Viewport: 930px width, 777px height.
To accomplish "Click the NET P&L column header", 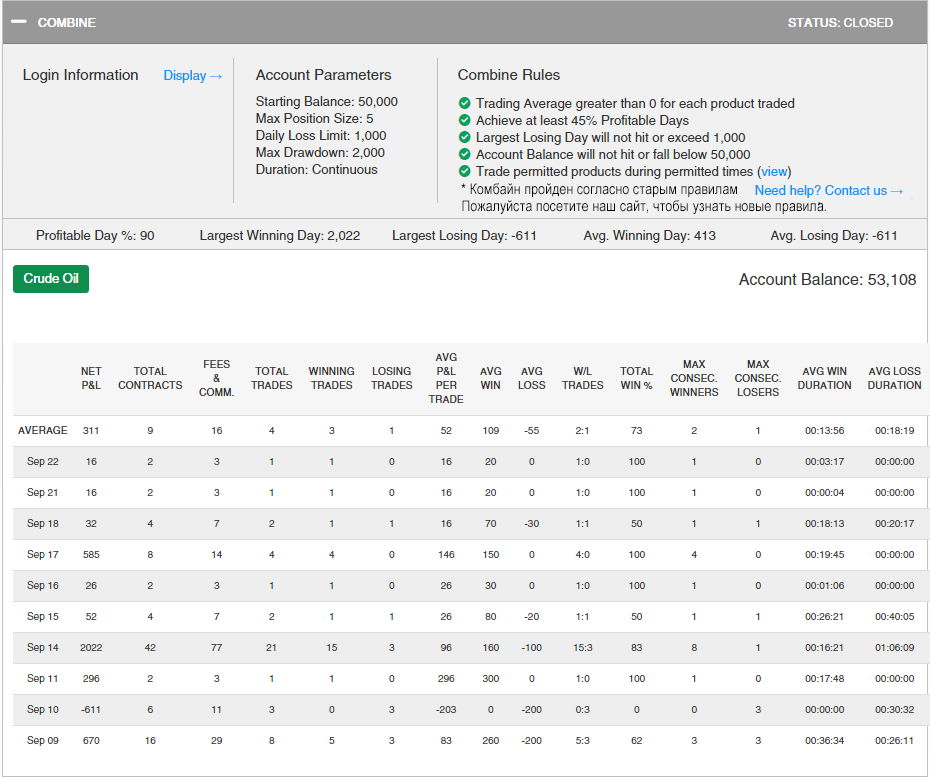I will [91, 378].
